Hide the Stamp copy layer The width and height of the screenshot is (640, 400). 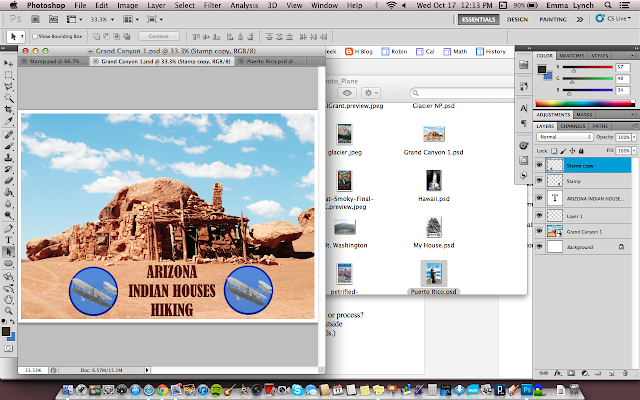click(541, 166)
